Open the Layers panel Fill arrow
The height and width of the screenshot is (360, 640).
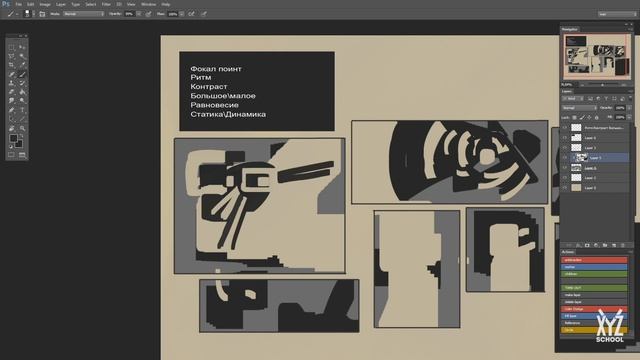click(629, 117)
